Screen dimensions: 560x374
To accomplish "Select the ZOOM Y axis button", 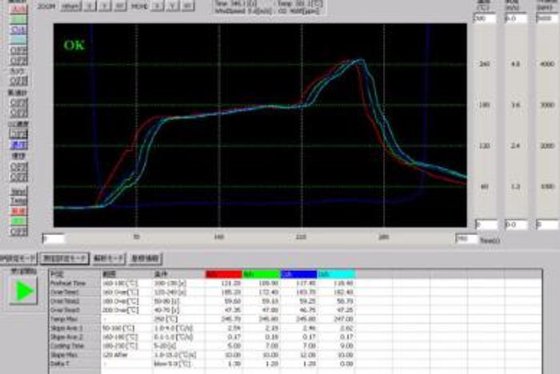I will click(x=105, y=6).
